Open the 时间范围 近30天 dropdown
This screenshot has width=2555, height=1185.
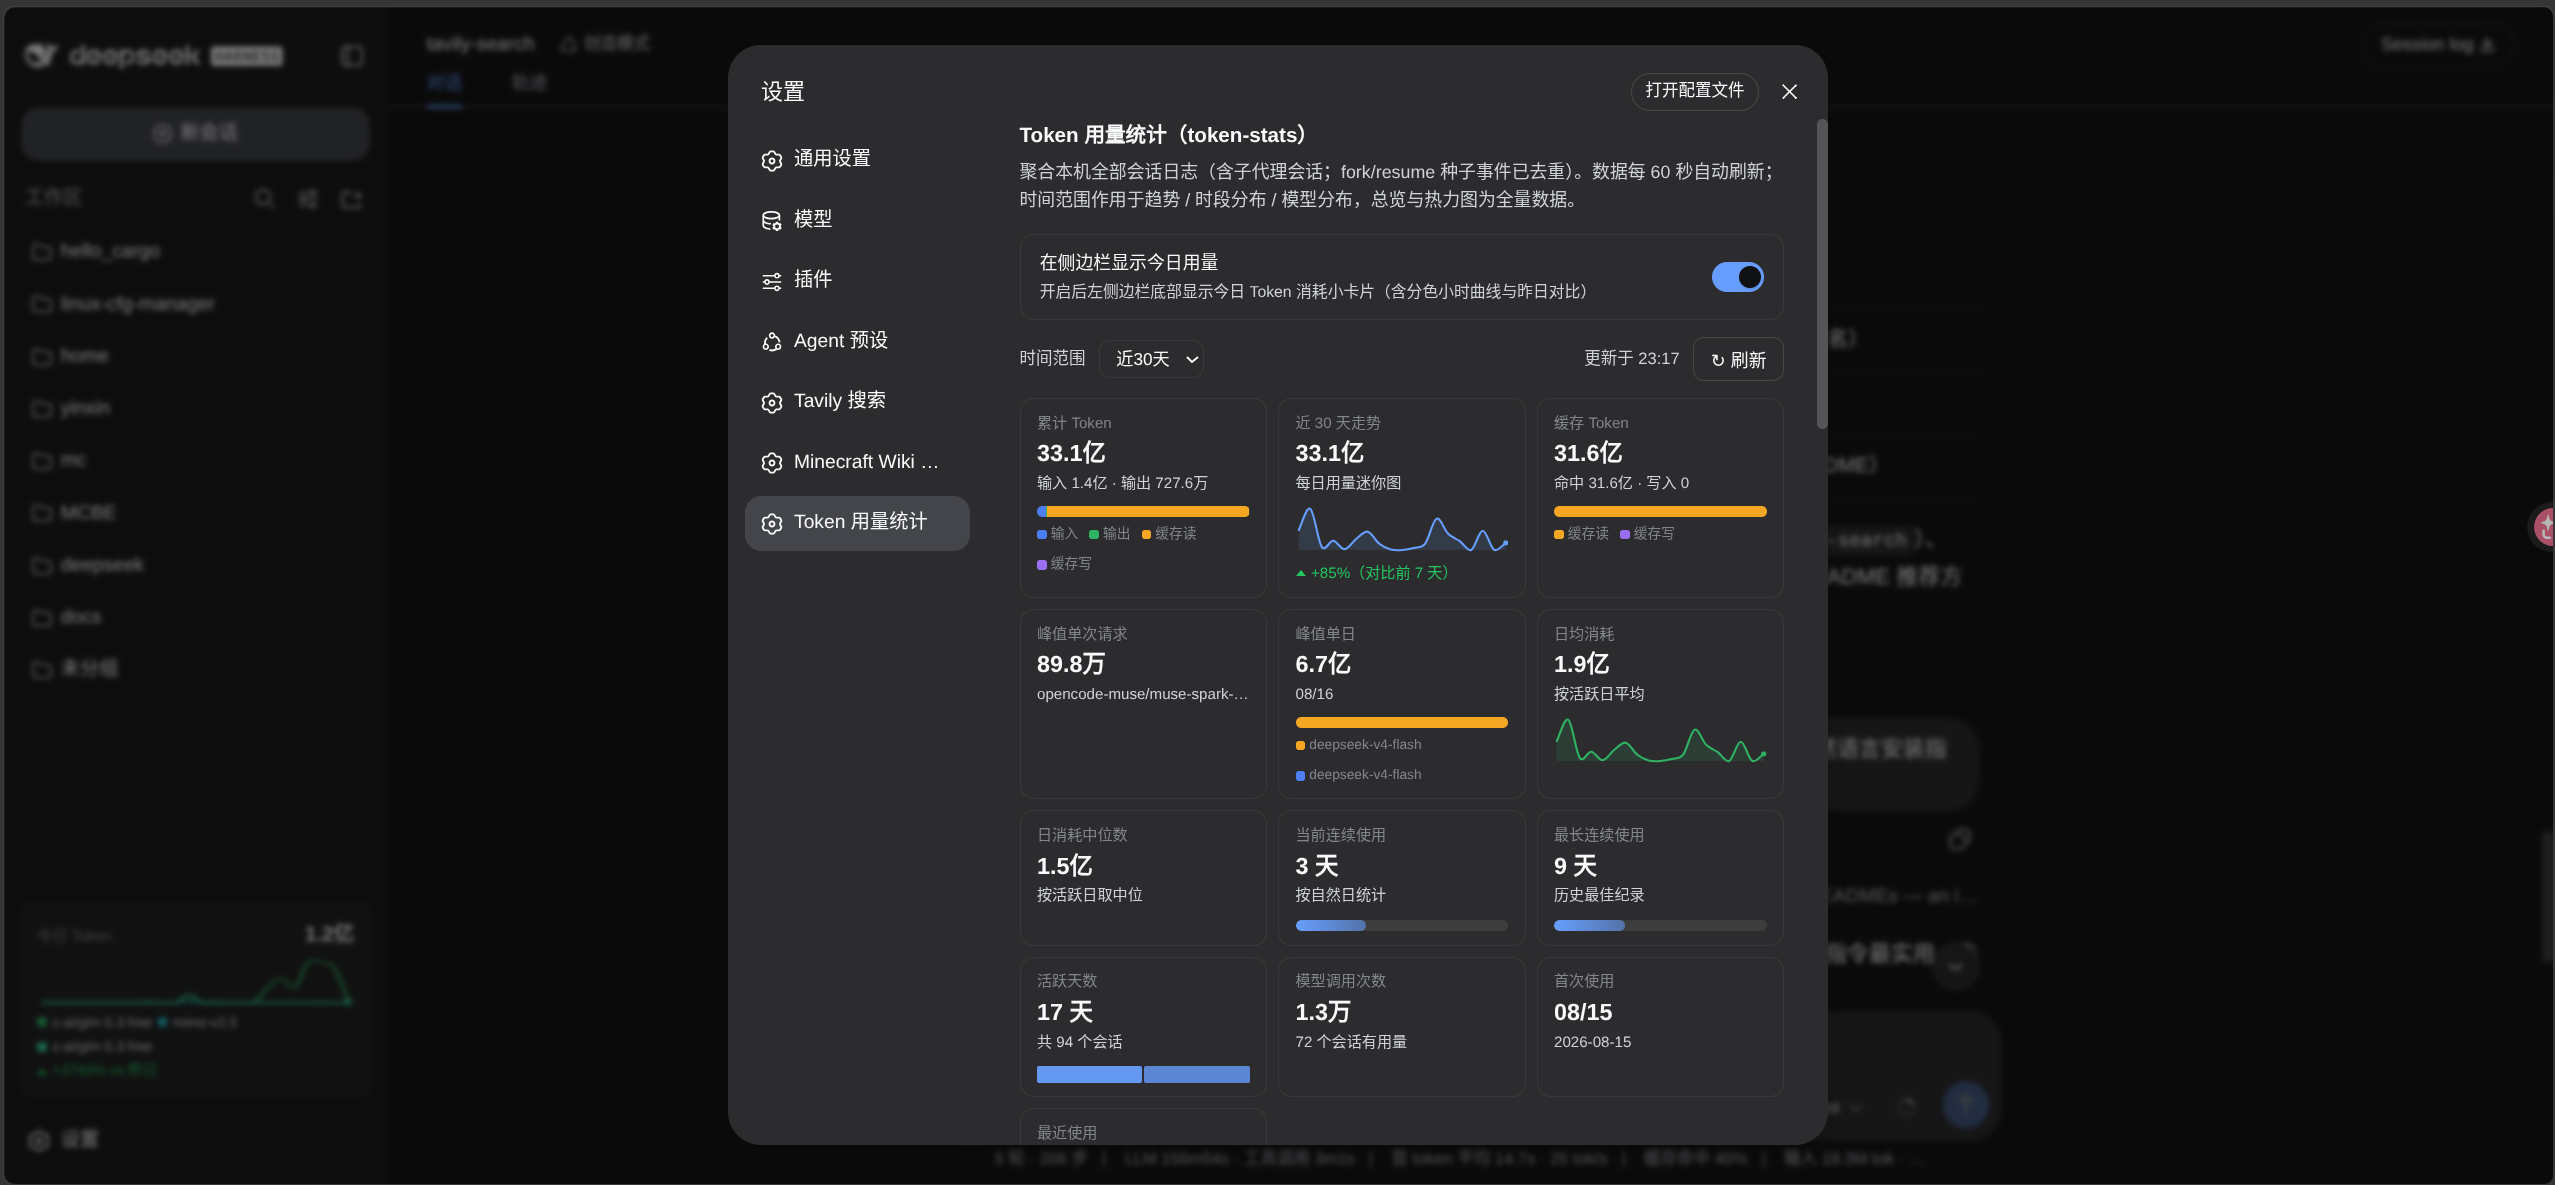tap(1151, 359)
